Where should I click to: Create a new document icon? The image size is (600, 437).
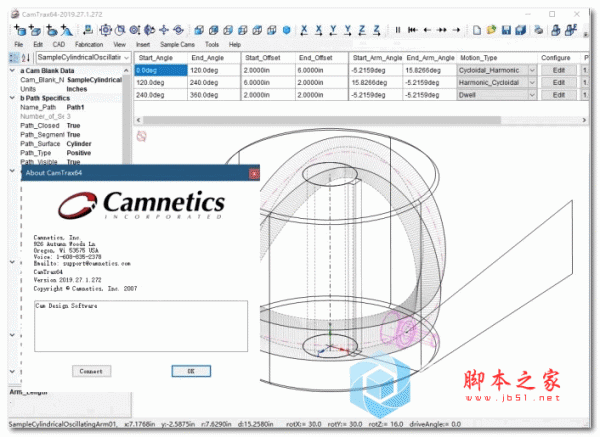[477, 30]
